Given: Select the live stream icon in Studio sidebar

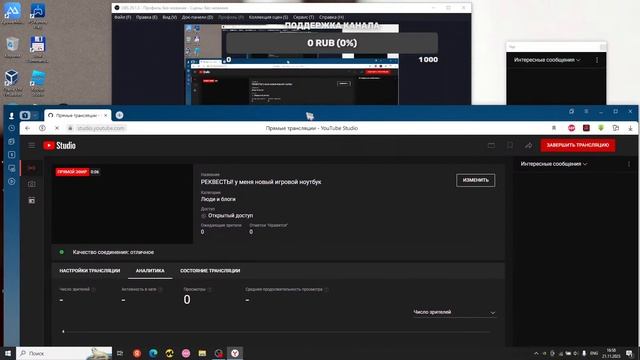Looking at the screenshot, I should tap(31, 168).
